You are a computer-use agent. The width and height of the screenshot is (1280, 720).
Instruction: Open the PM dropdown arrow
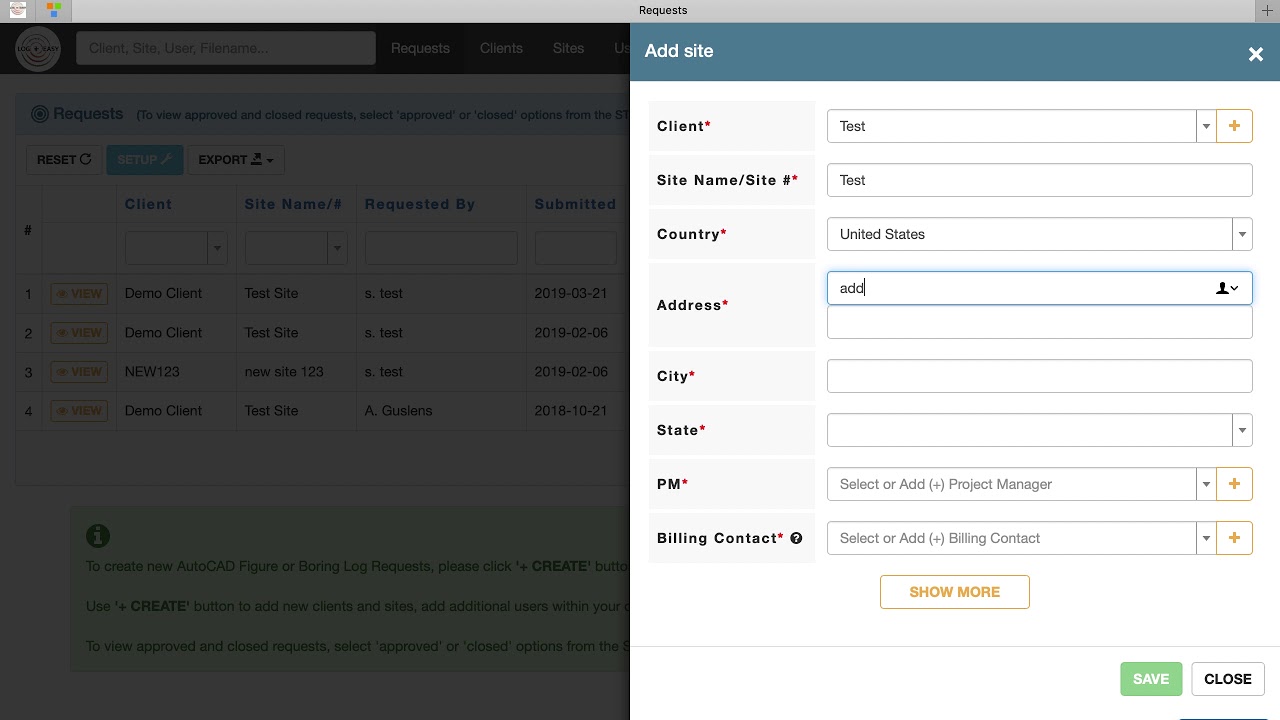[1206, 484]
